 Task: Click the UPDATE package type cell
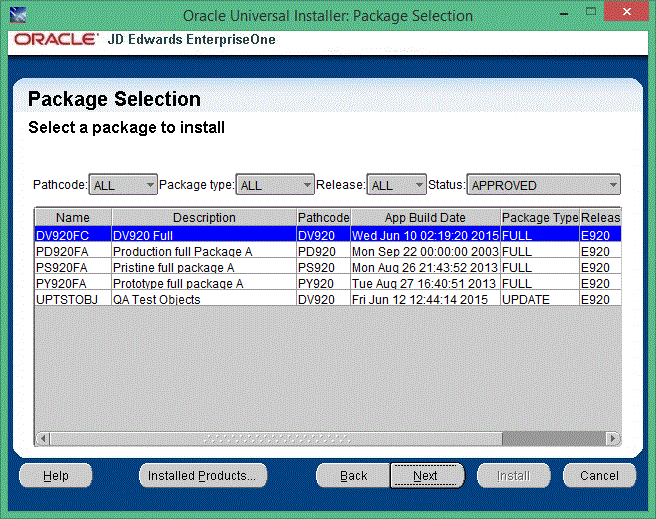(540, 299)
